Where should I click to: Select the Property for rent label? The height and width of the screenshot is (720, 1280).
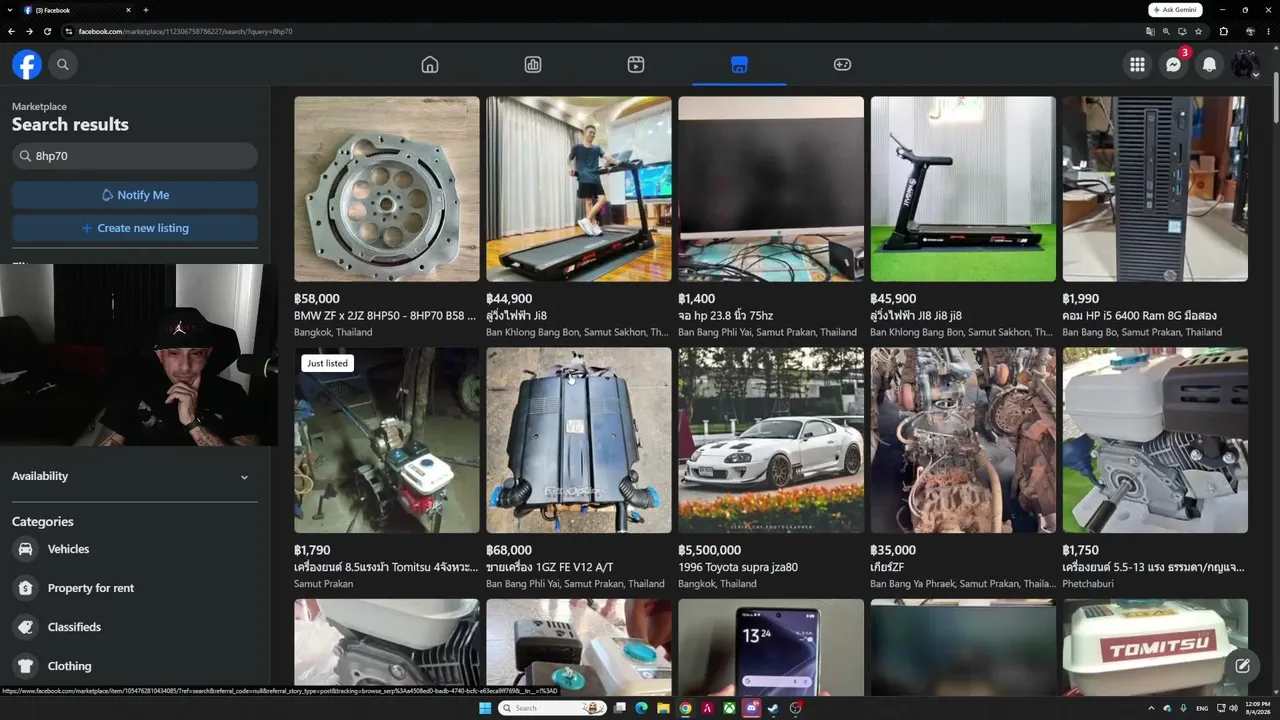tap(91, 588)
